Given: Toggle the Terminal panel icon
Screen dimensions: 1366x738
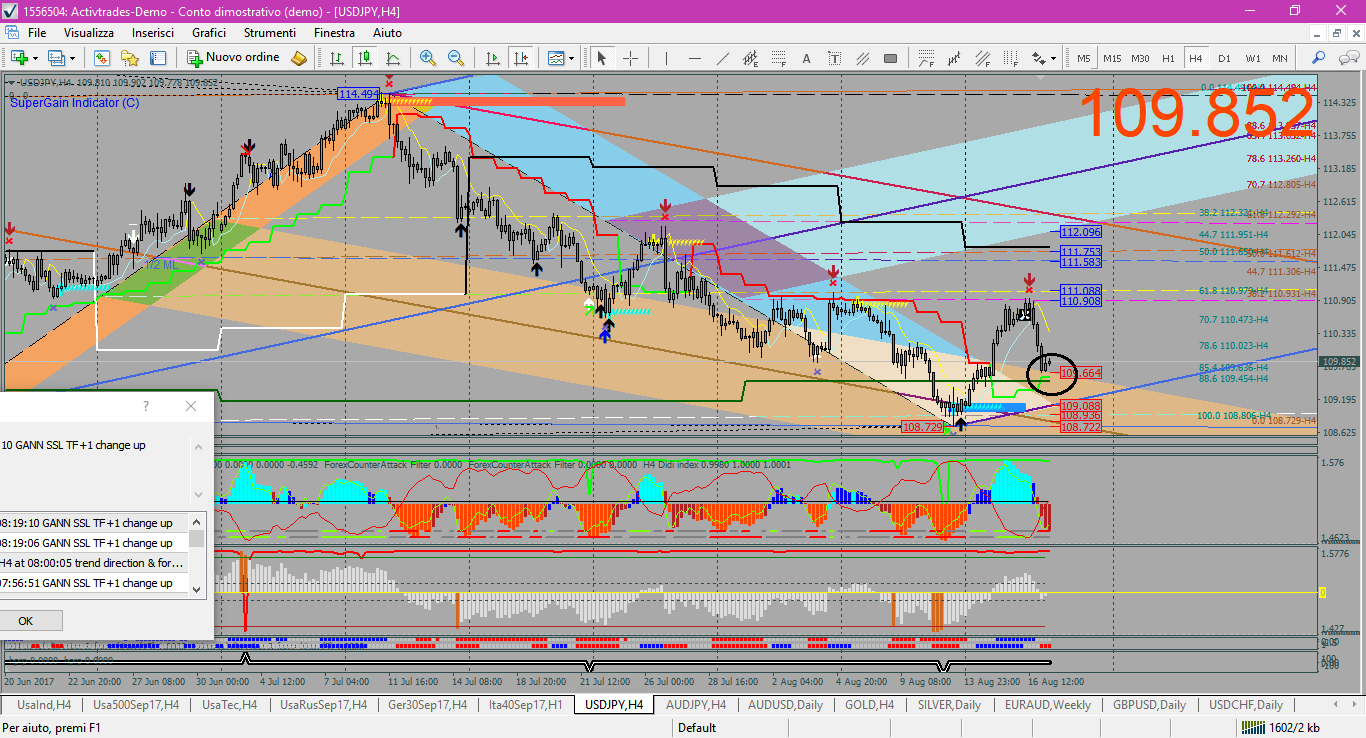Looking at the screenshot, I should (x=158, y=58).
